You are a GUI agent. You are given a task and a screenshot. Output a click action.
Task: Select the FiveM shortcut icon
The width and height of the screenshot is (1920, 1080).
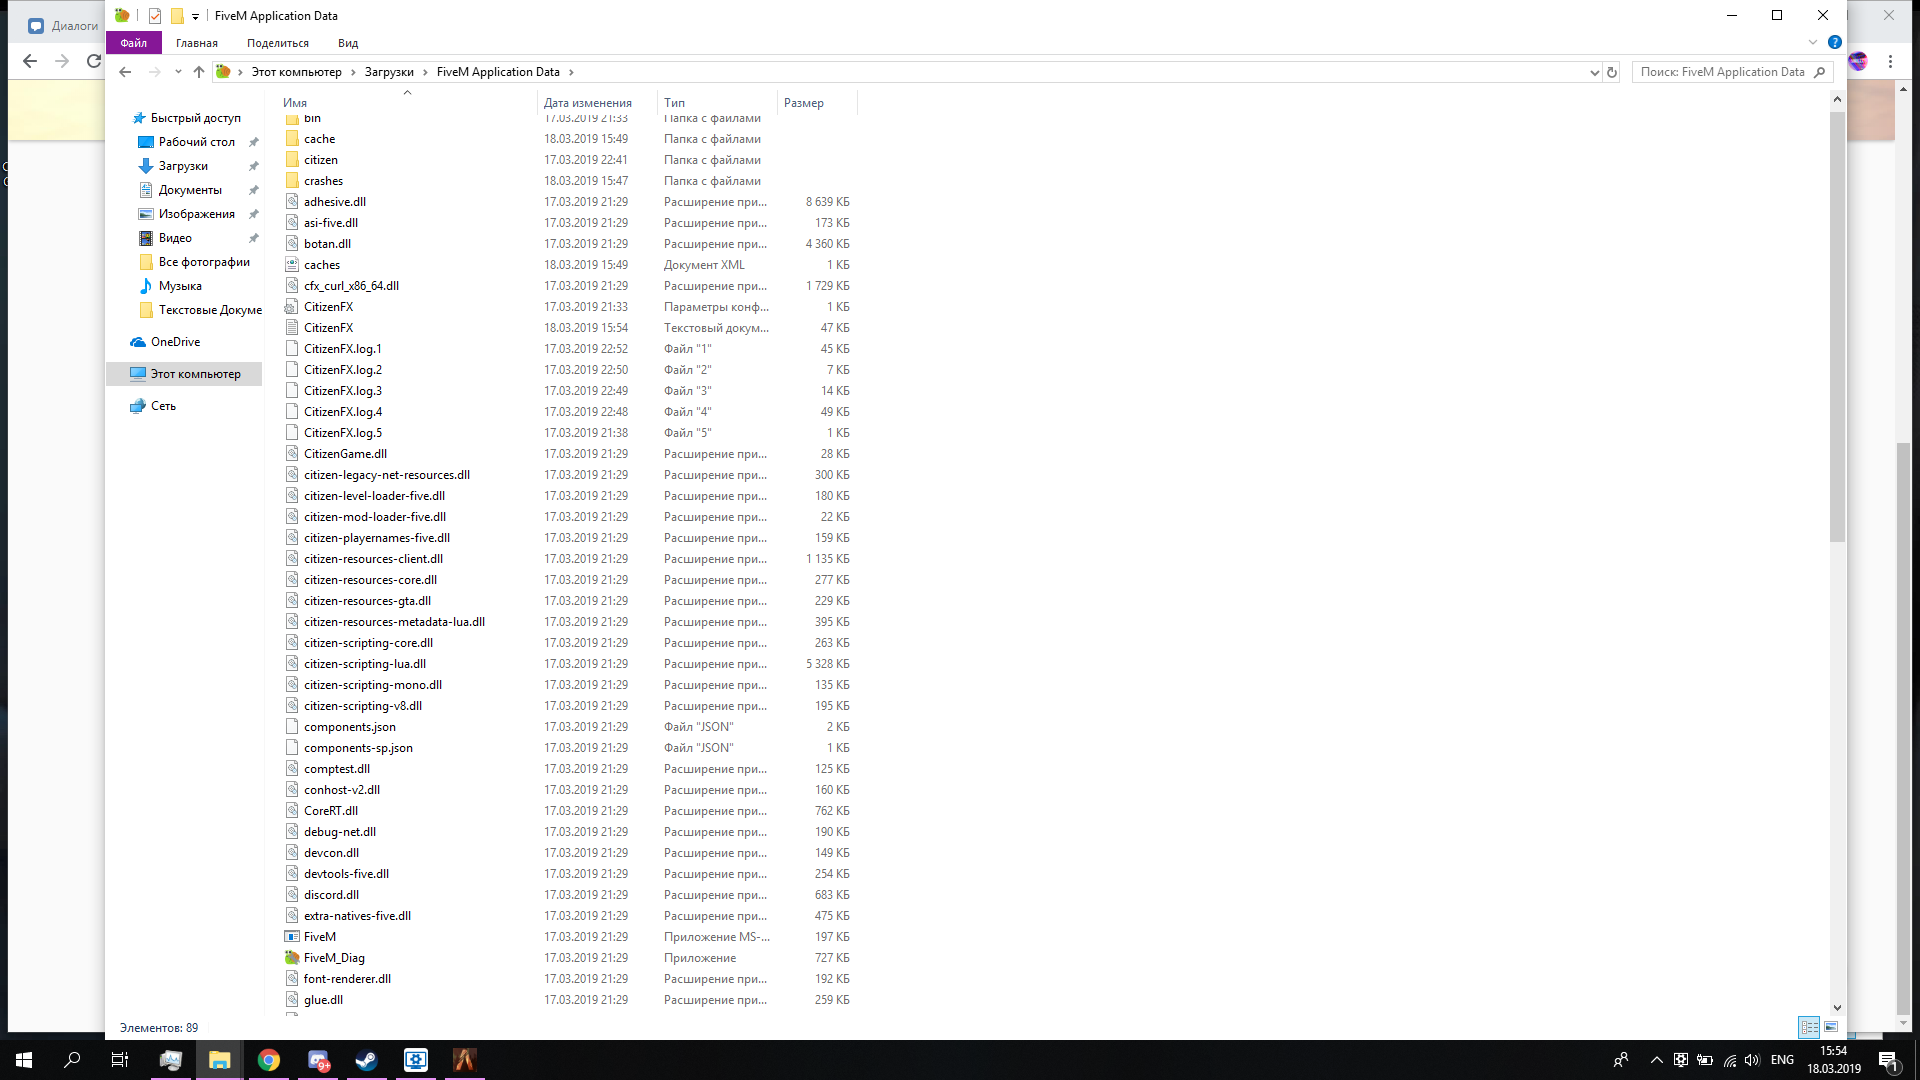click(292, 937)
